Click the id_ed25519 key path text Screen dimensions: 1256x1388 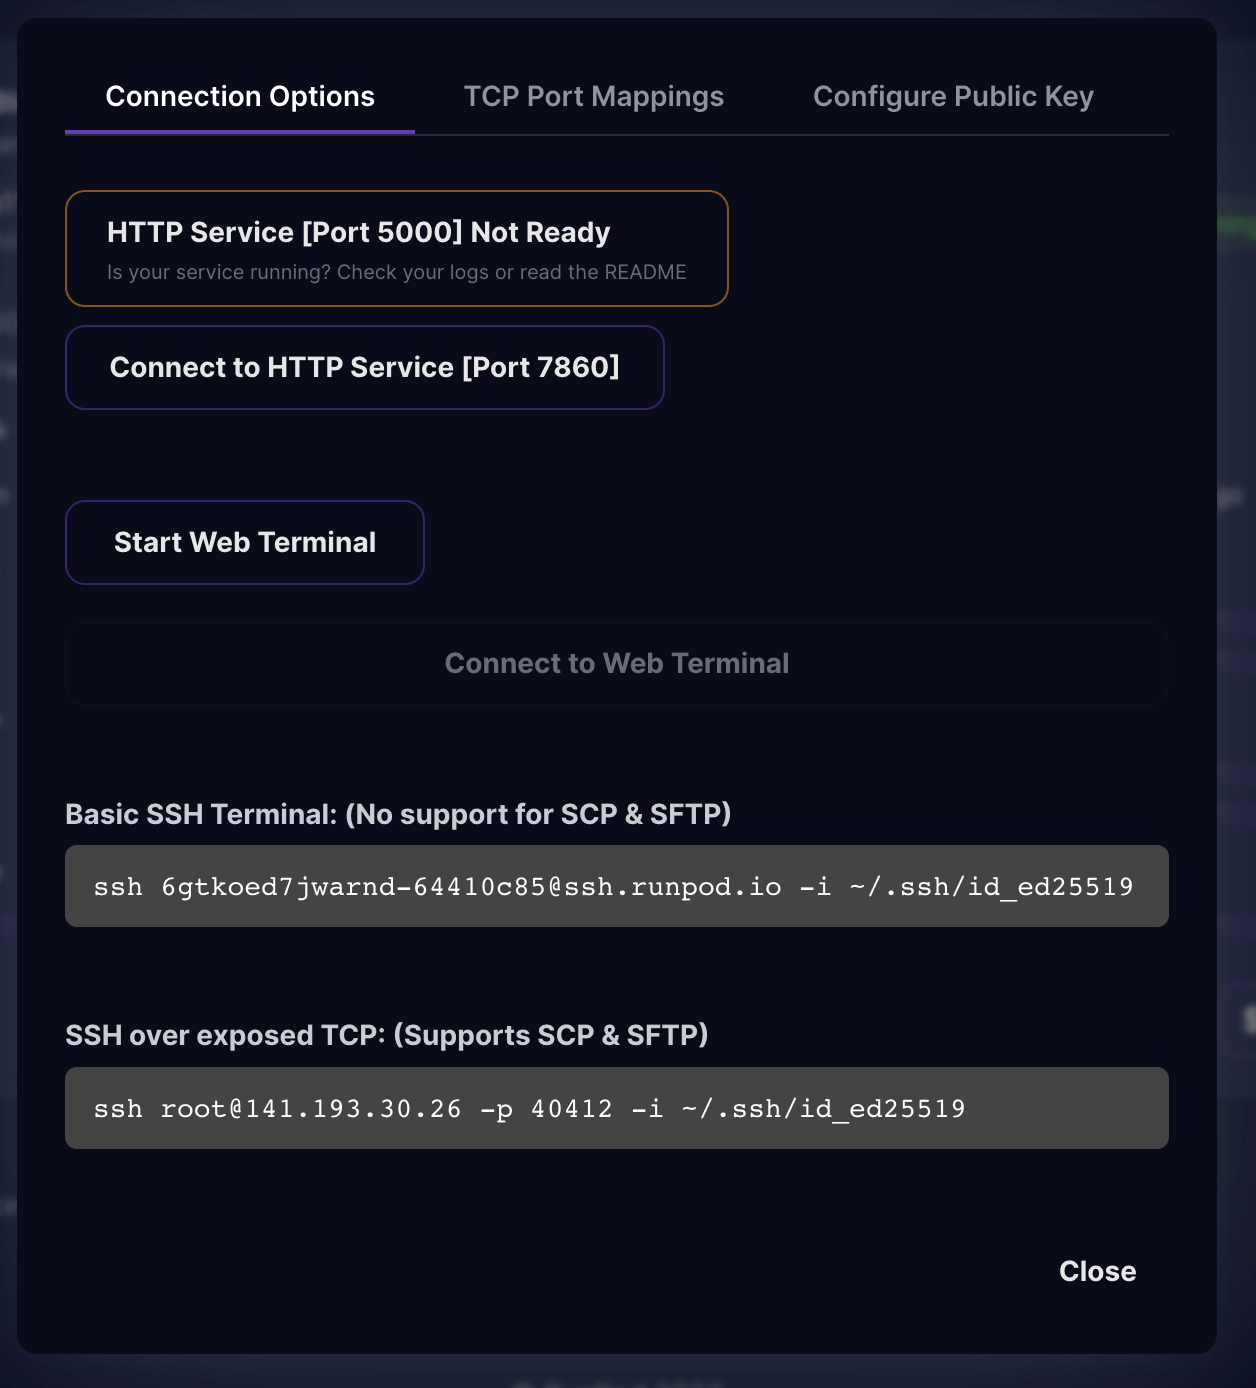(x=1050, y=886)
